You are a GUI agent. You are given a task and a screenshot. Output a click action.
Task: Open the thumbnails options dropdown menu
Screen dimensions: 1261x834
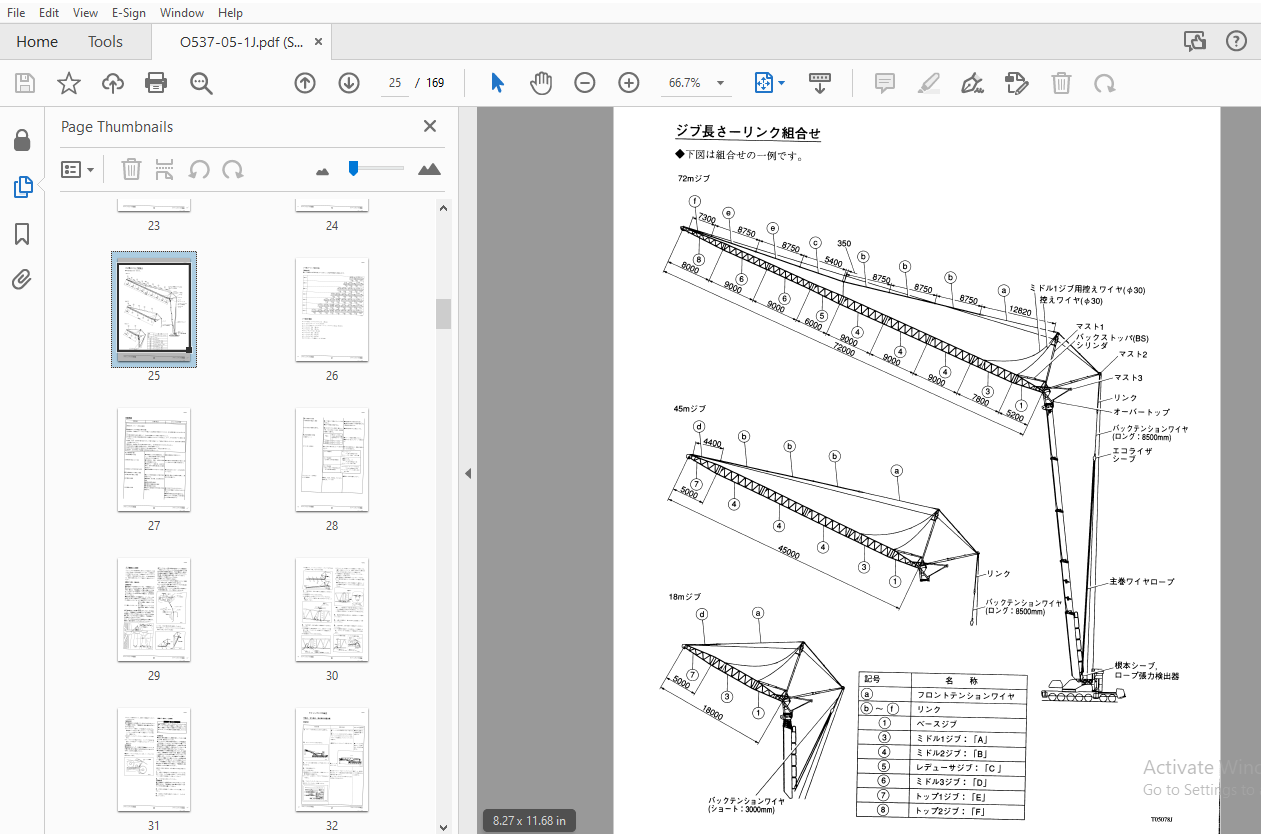coord(77,169)
